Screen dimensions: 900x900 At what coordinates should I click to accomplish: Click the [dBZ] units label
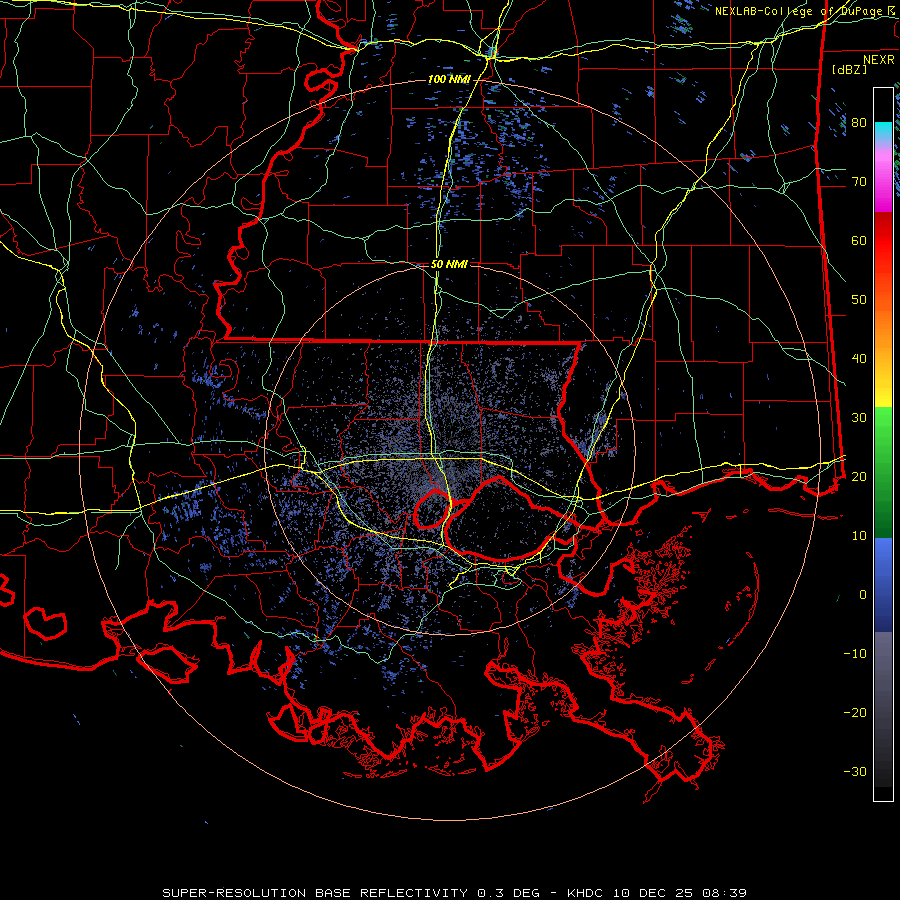(849, 69)
